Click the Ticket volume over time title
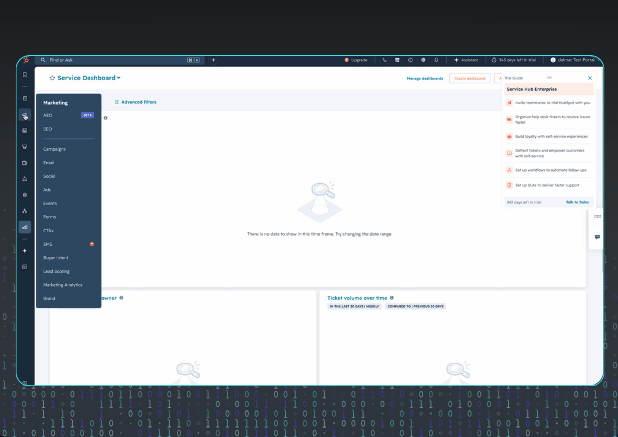 [357, 298]
